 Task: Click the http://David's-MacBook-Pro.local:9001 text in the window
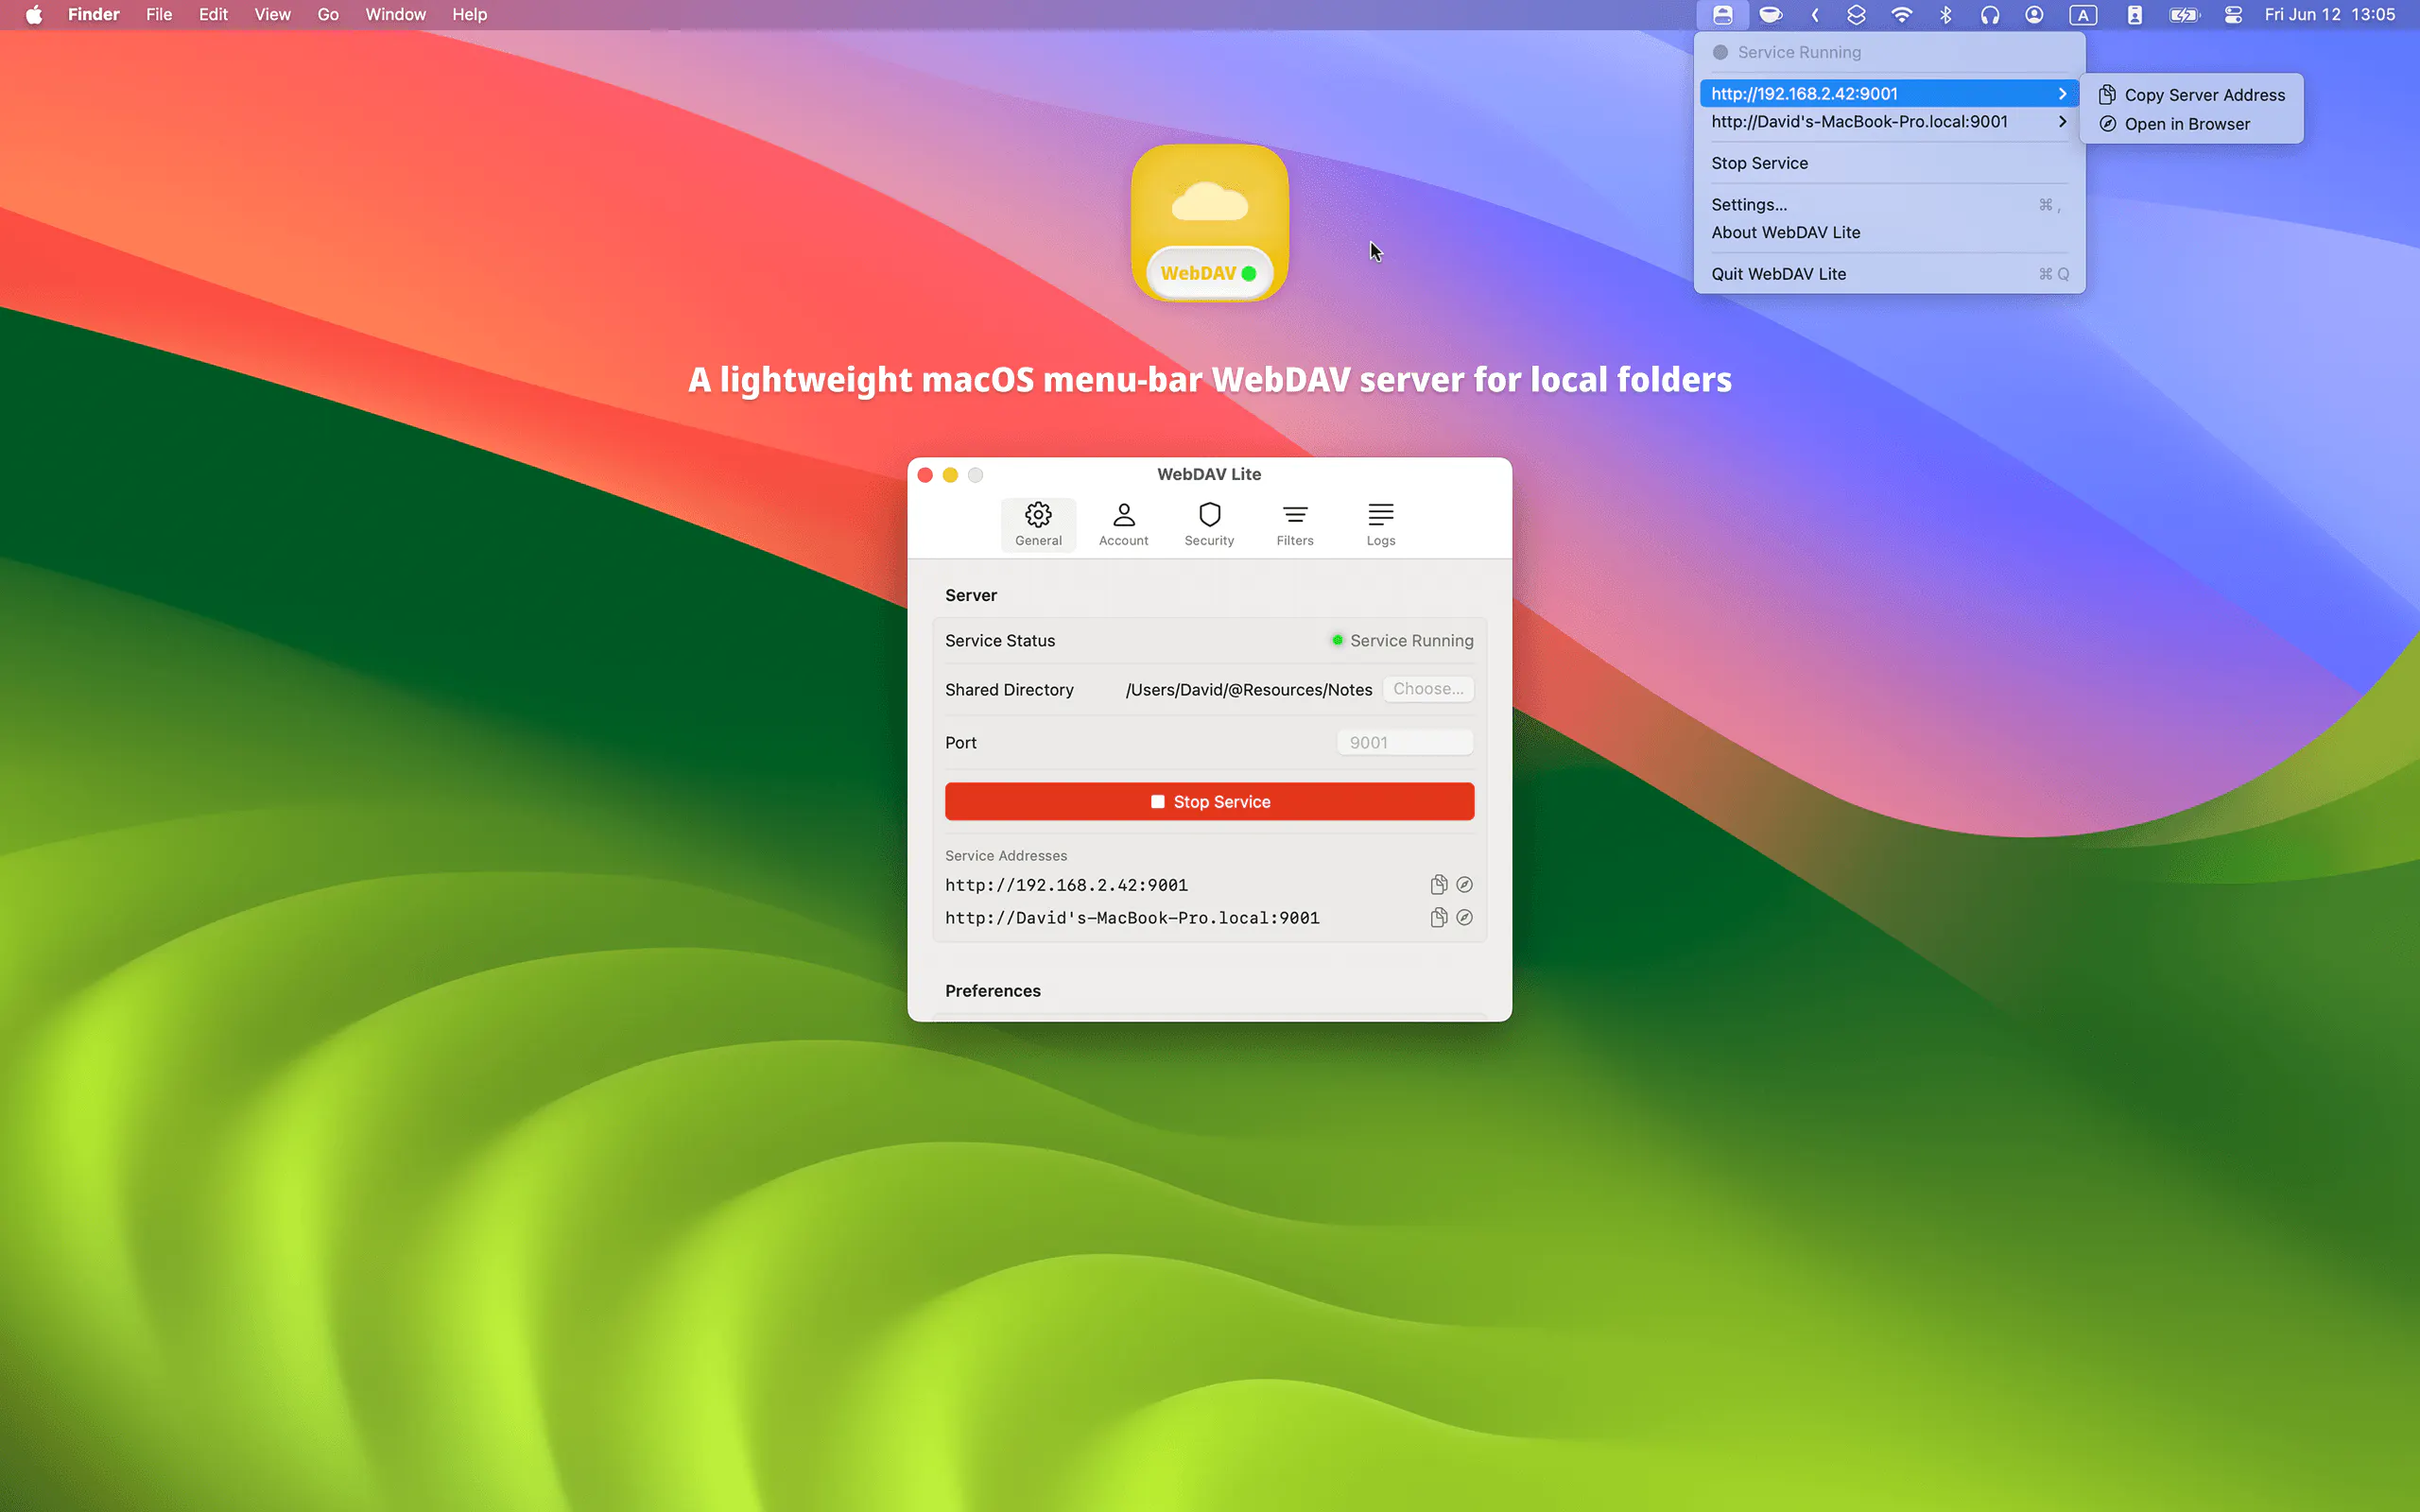(1132, 917)
